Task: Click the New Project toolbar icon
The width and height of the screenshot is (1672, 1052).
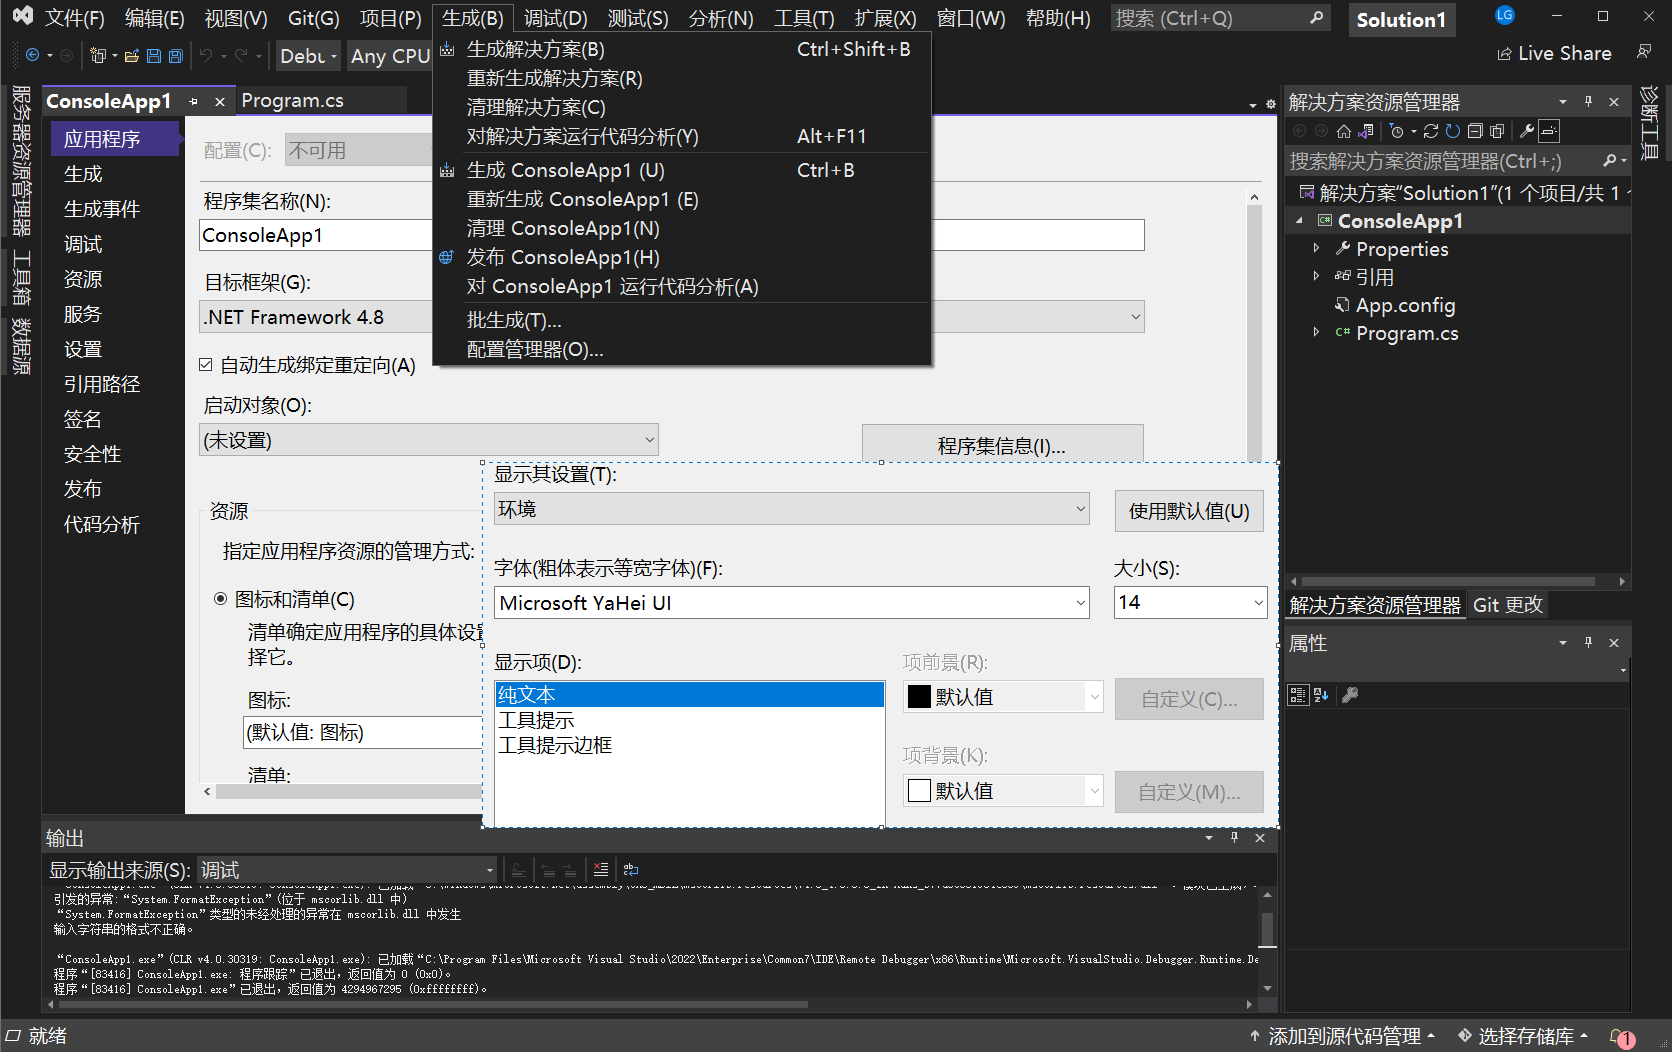Action: click(98, 56)
